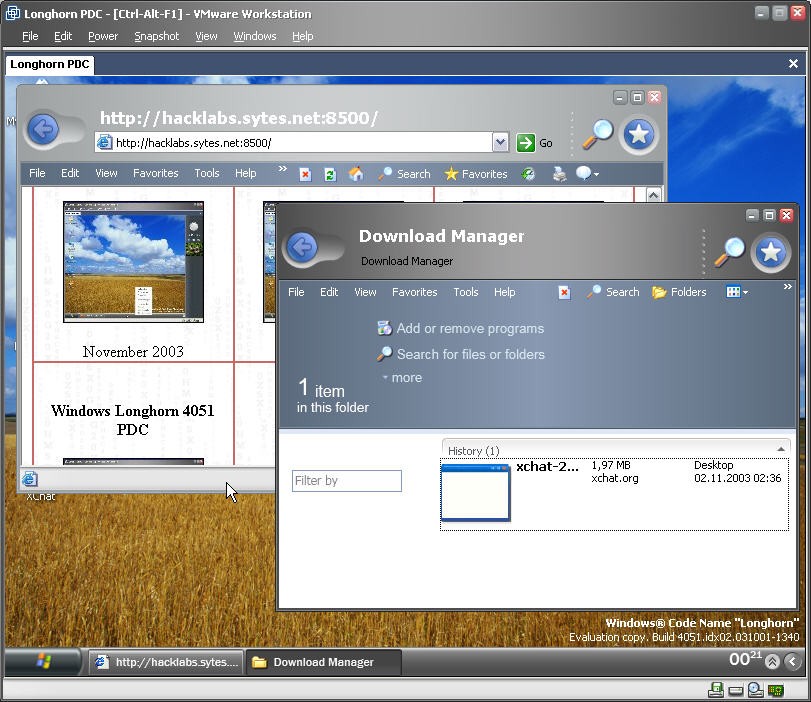Image resolution: width=811 pixels, height=702 pixels.
Task: Expand the system tray chevron on taskbar
Action: [791, 661]
